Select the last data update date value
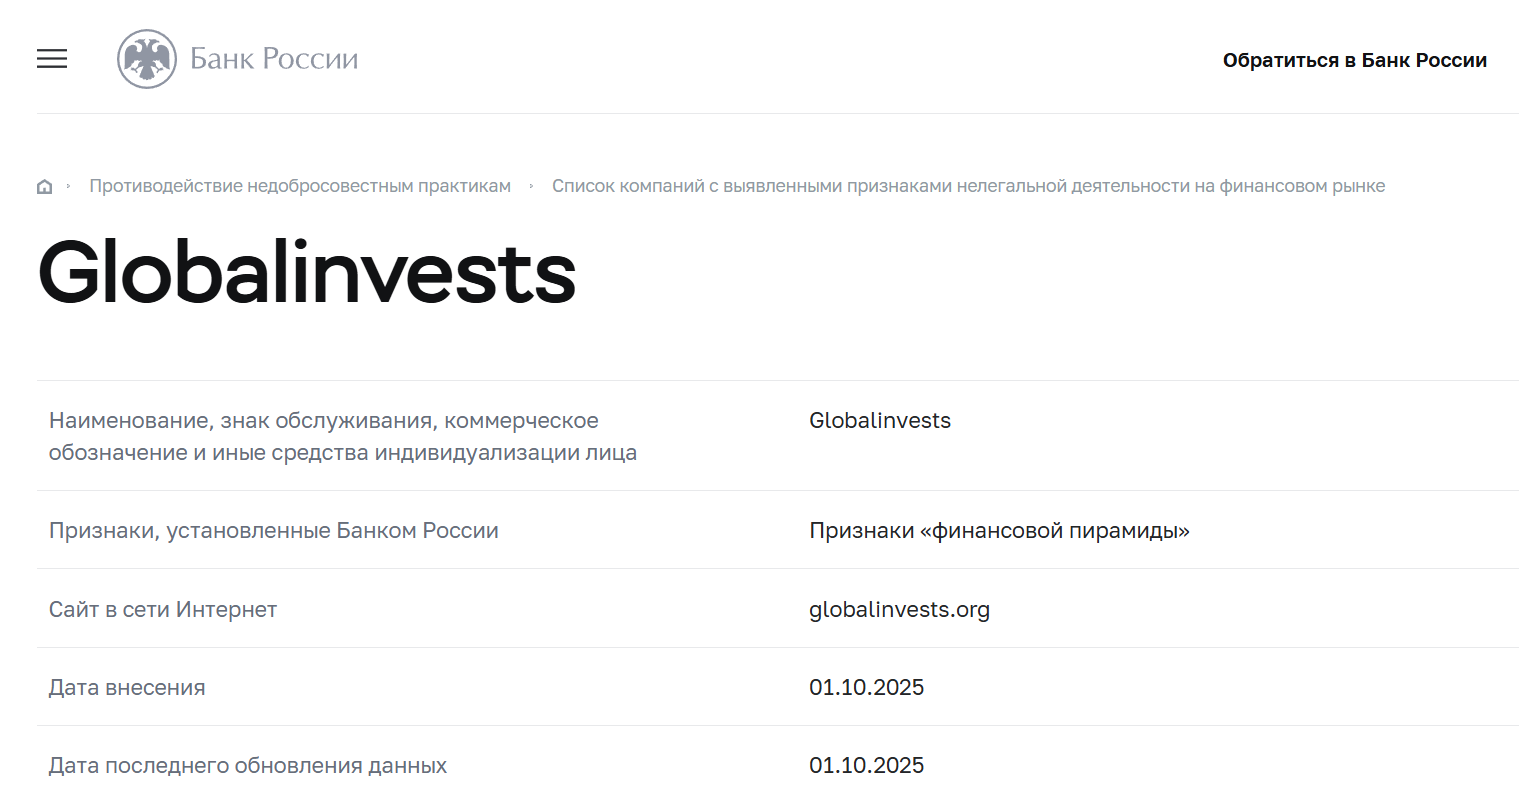The image size is (1519, 803). (866, 766)
